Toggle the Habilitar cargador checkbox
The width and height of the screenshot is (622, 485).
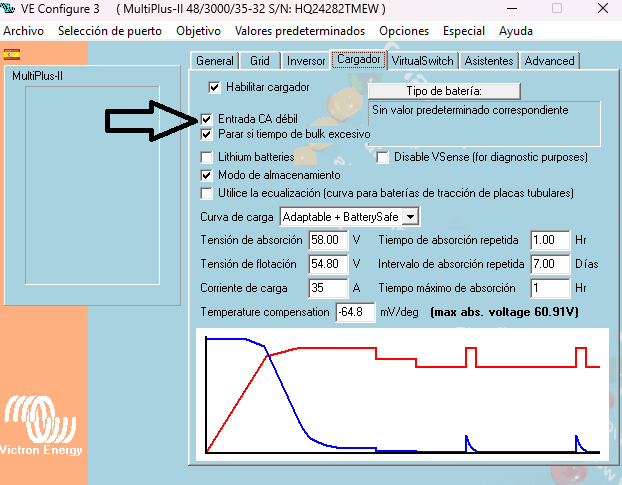click(x=214, y=87)
